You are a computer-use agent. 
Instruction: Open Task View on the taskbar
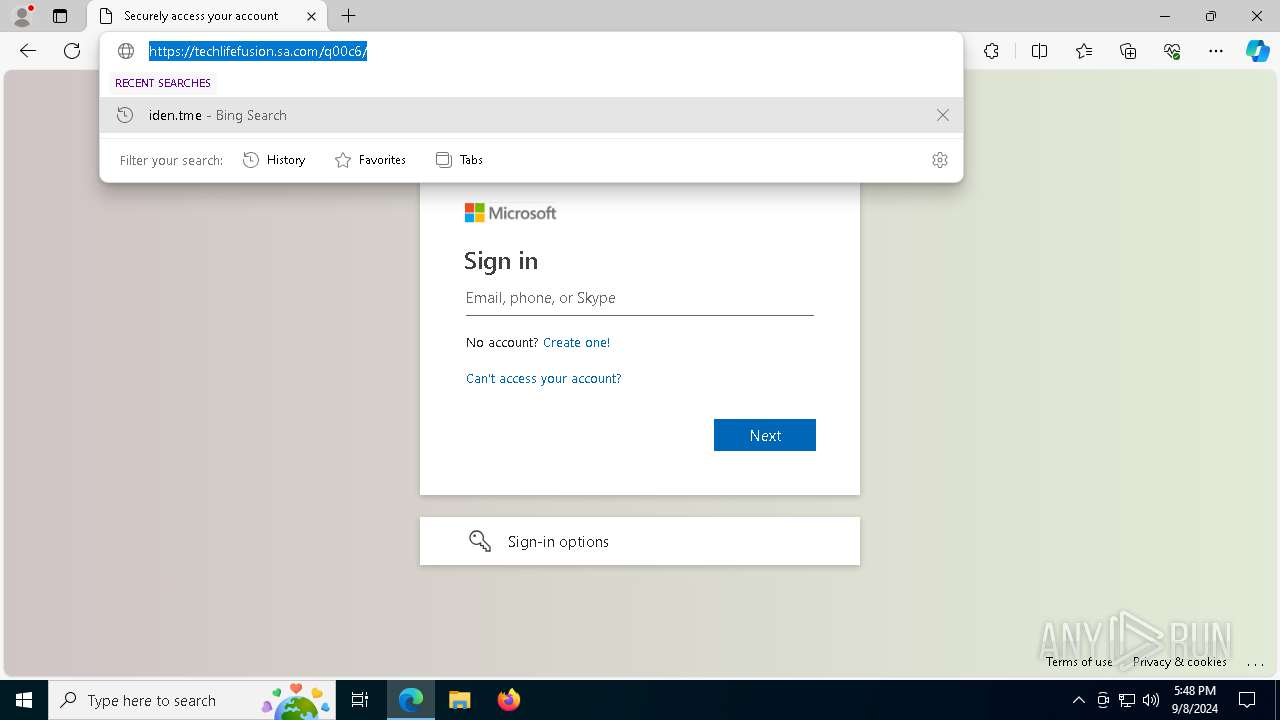pyautogui.click(x=361, y=700)
